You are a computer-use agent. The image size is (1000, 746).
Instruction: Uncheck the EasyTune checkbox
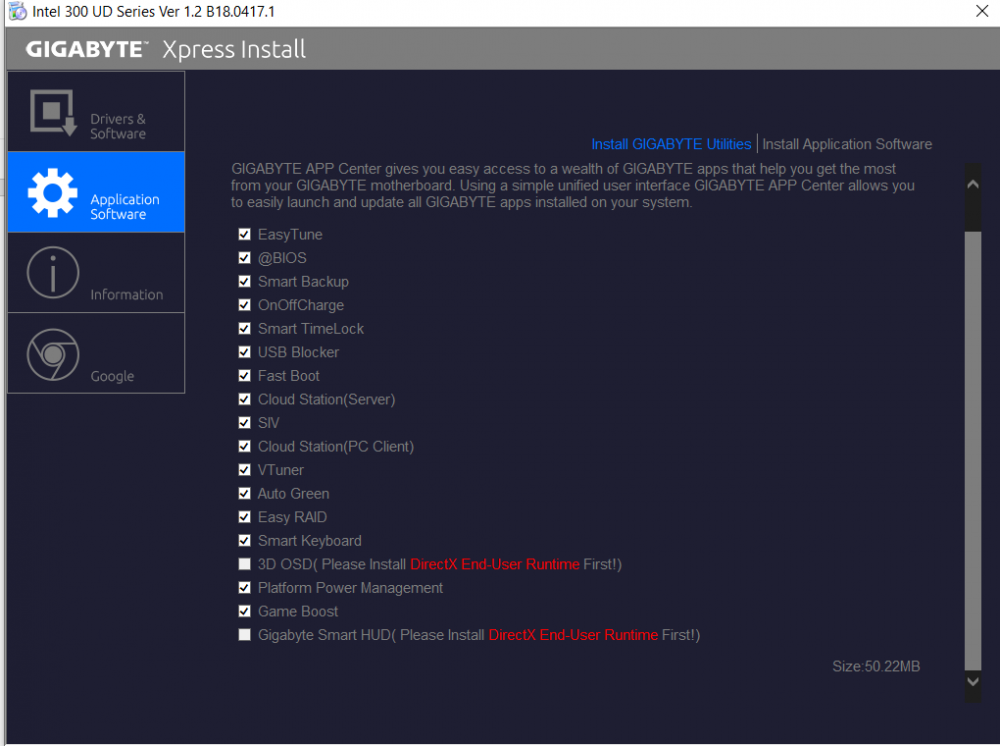pos(244,234)
